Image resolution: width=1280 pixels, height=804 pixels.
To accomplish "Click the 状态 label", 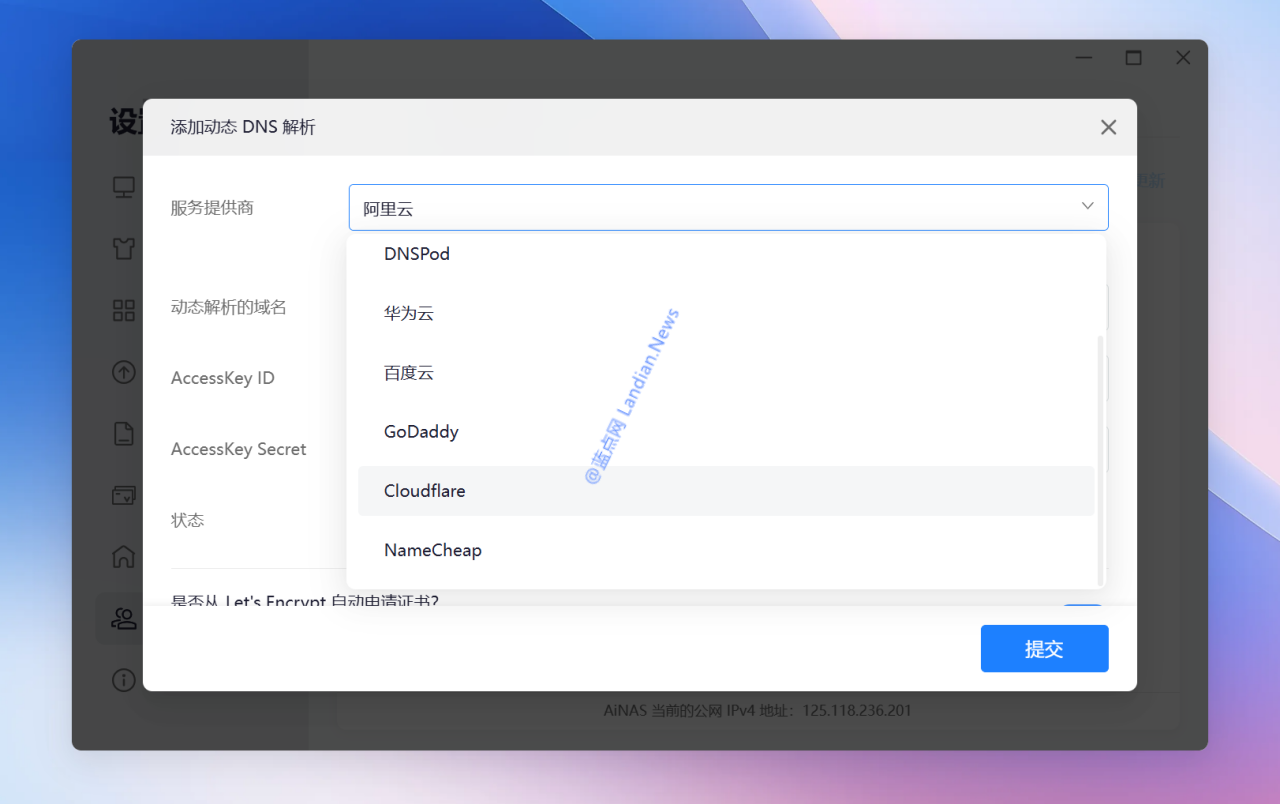I will point(188,520).
